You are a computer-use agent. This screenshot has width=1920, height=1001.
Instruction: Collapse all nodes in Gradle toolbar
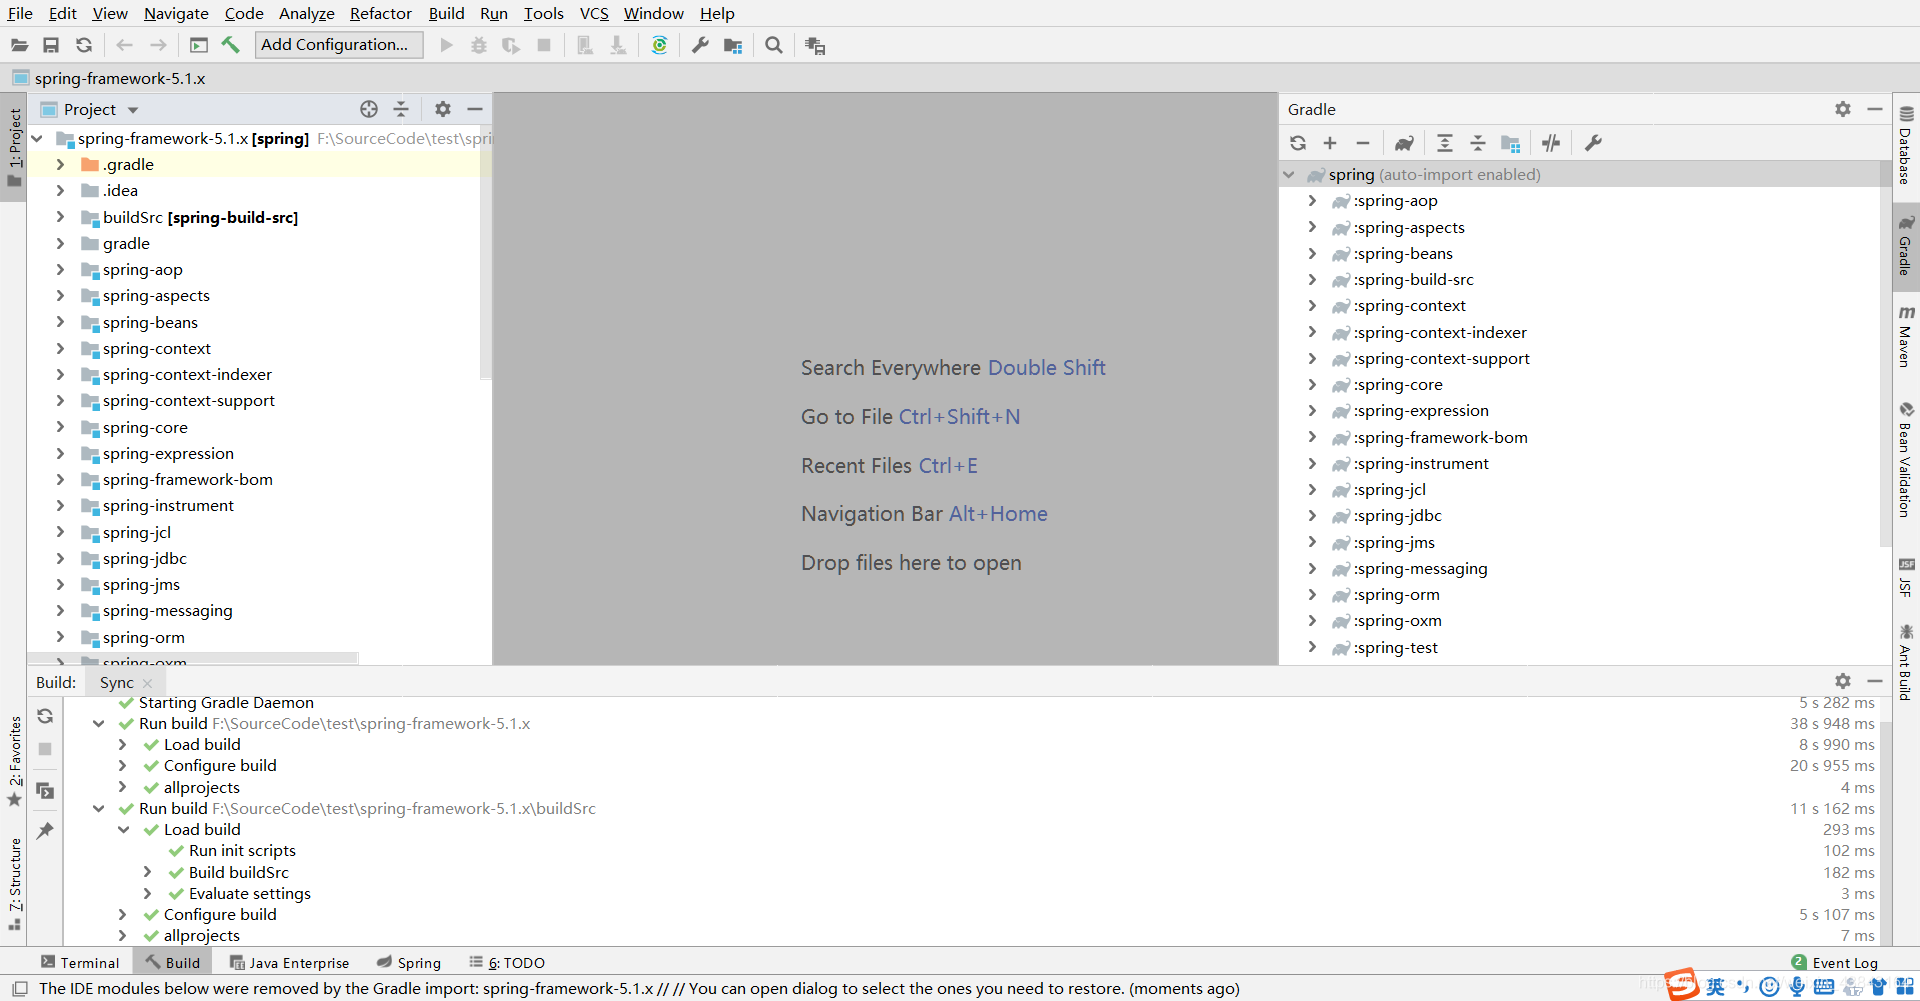point(1478,143)
